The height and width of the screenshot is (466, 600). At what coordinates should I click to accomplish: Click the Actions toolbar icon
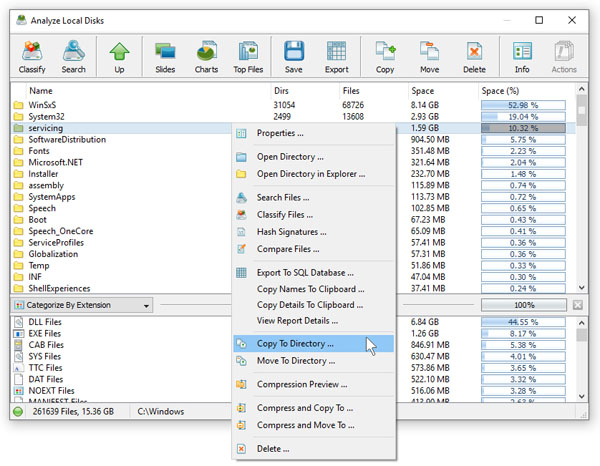(x=564, y=57)
